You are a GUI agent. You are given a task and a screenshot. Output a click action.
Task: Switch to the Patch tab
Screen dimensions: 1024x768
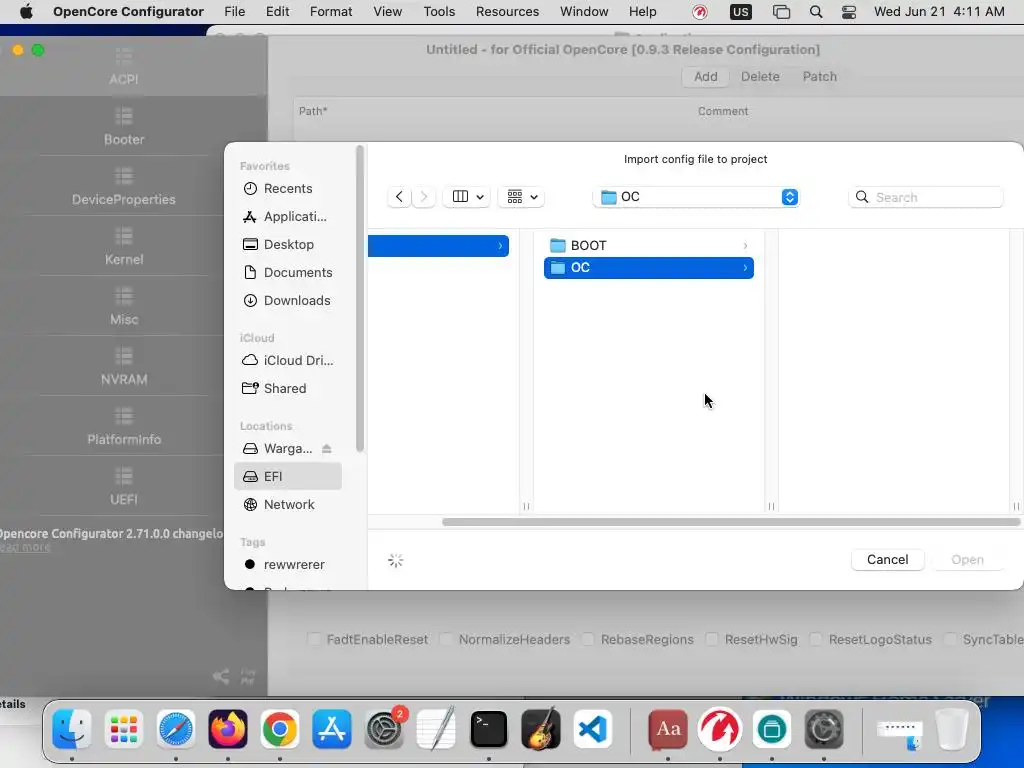(820, 76)
